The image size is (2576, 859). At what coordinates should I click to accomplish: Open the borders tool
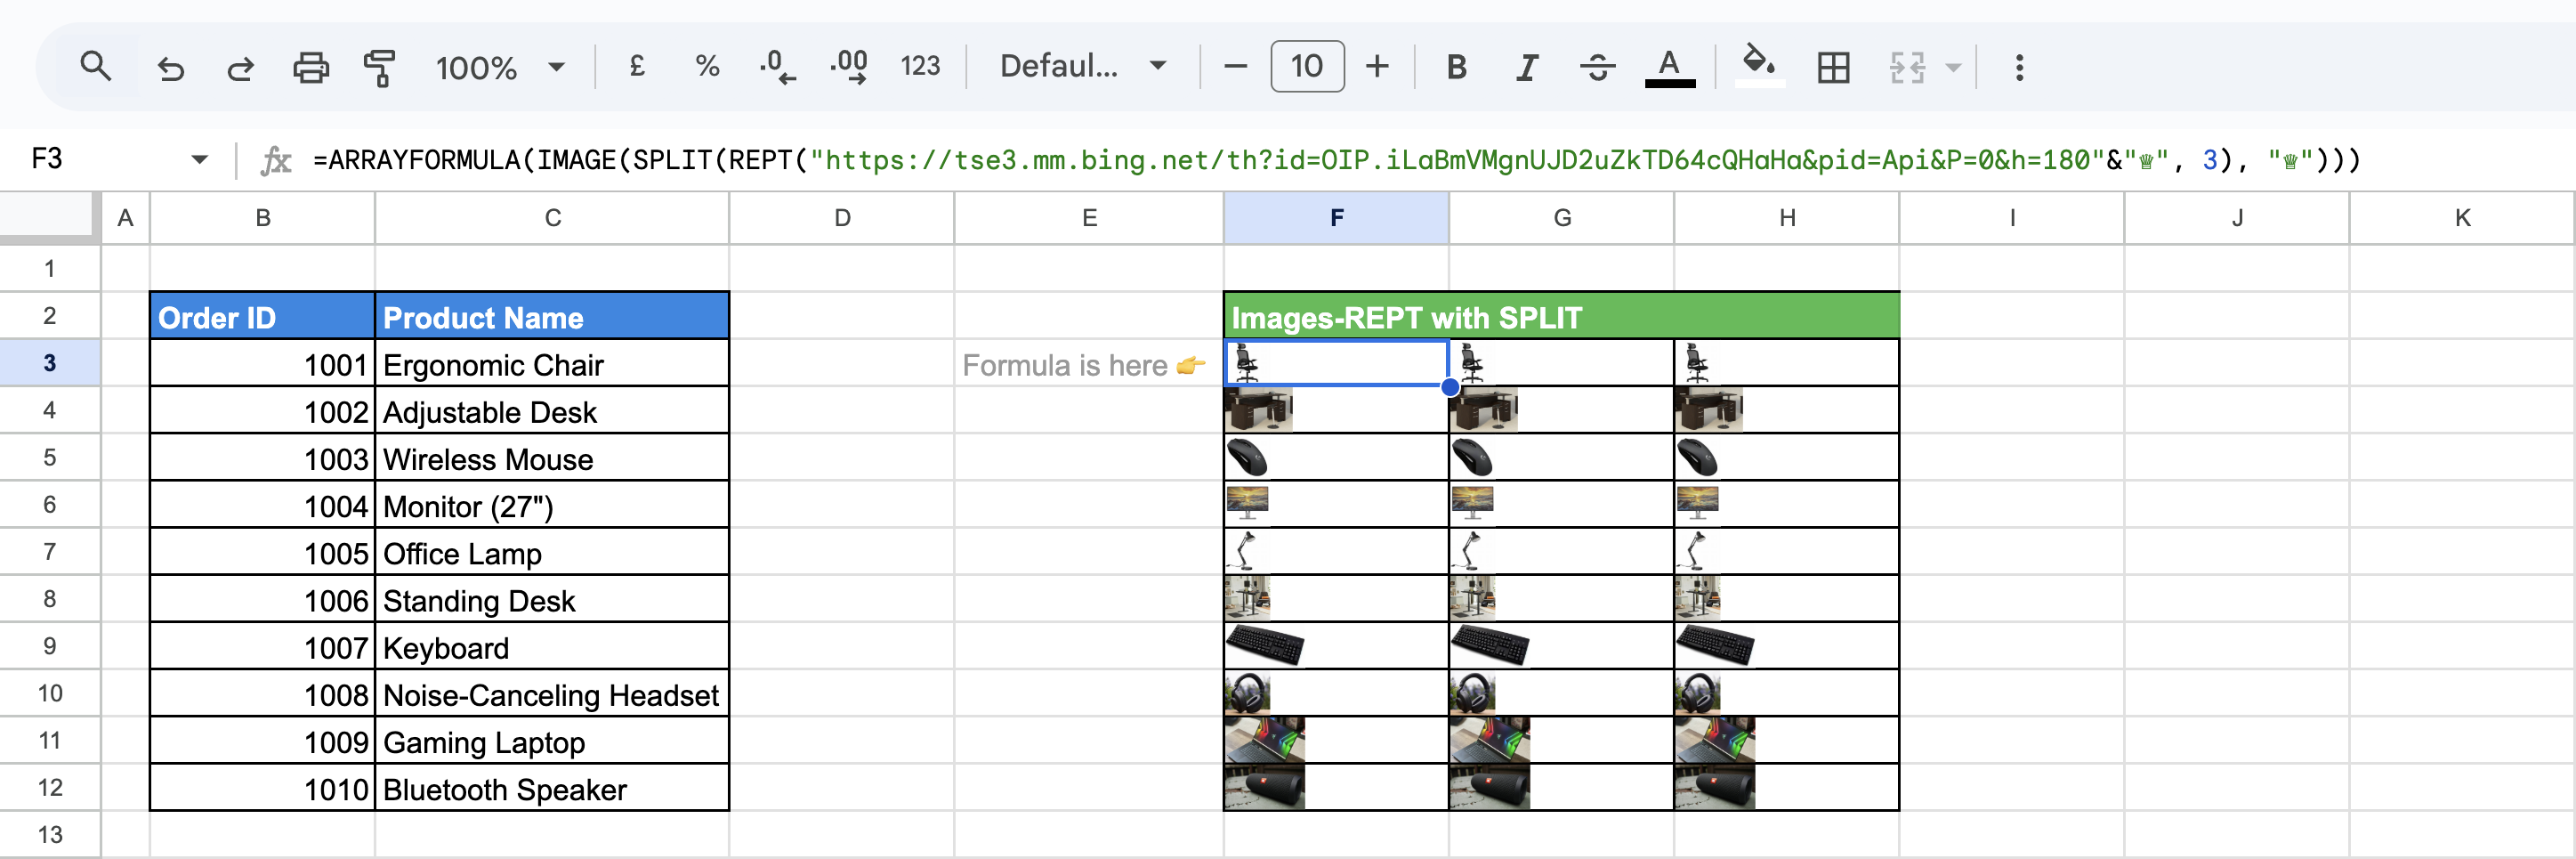coord(1833,67)
